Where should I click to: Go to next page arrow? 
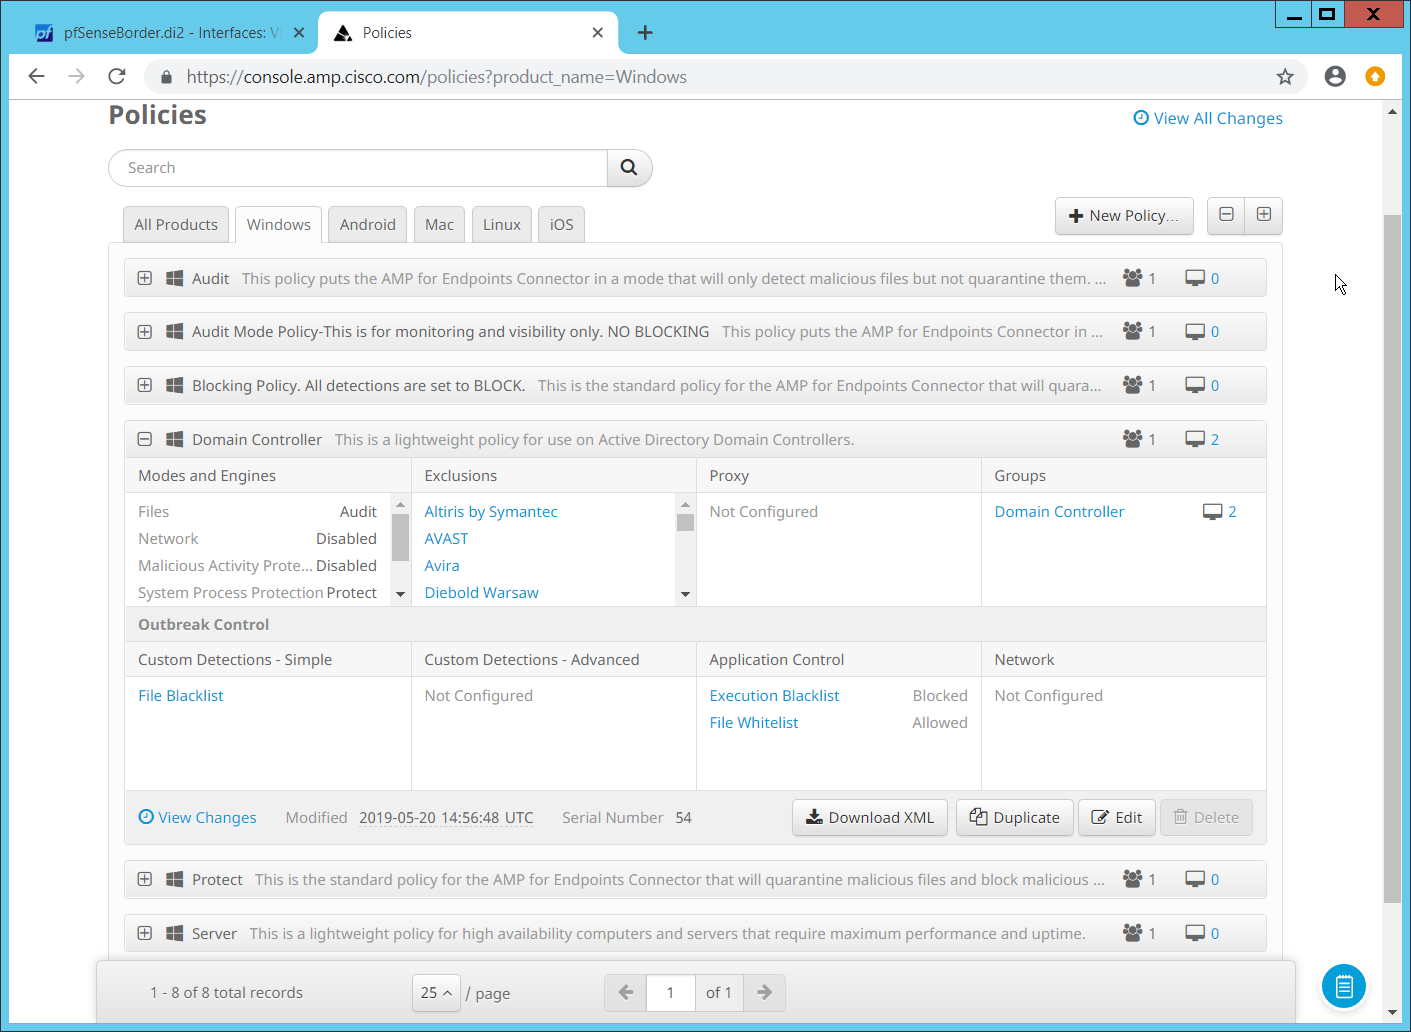coord(764,993)
